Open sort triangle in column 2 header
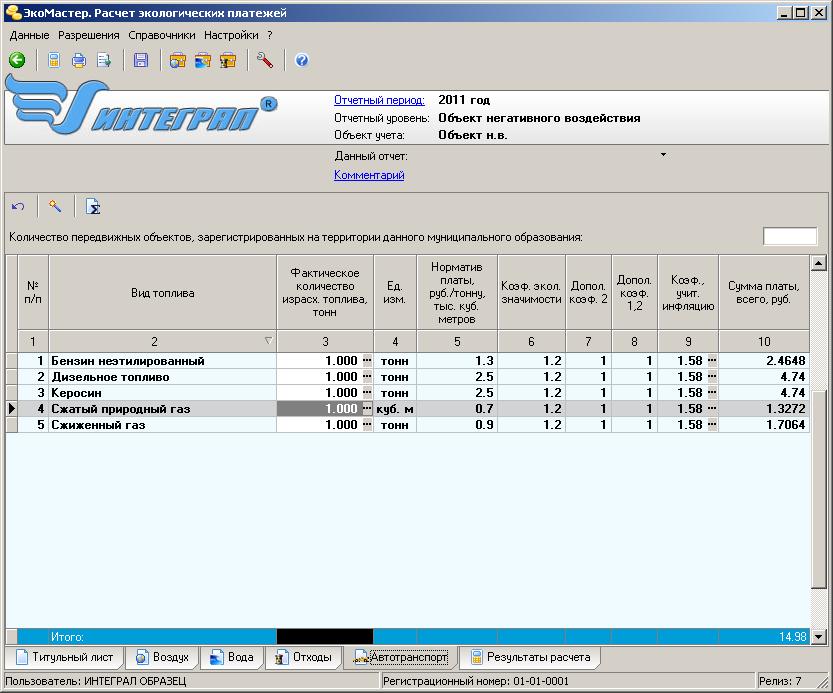The height and width of the screenshot is (693, 833). [267, 341]
